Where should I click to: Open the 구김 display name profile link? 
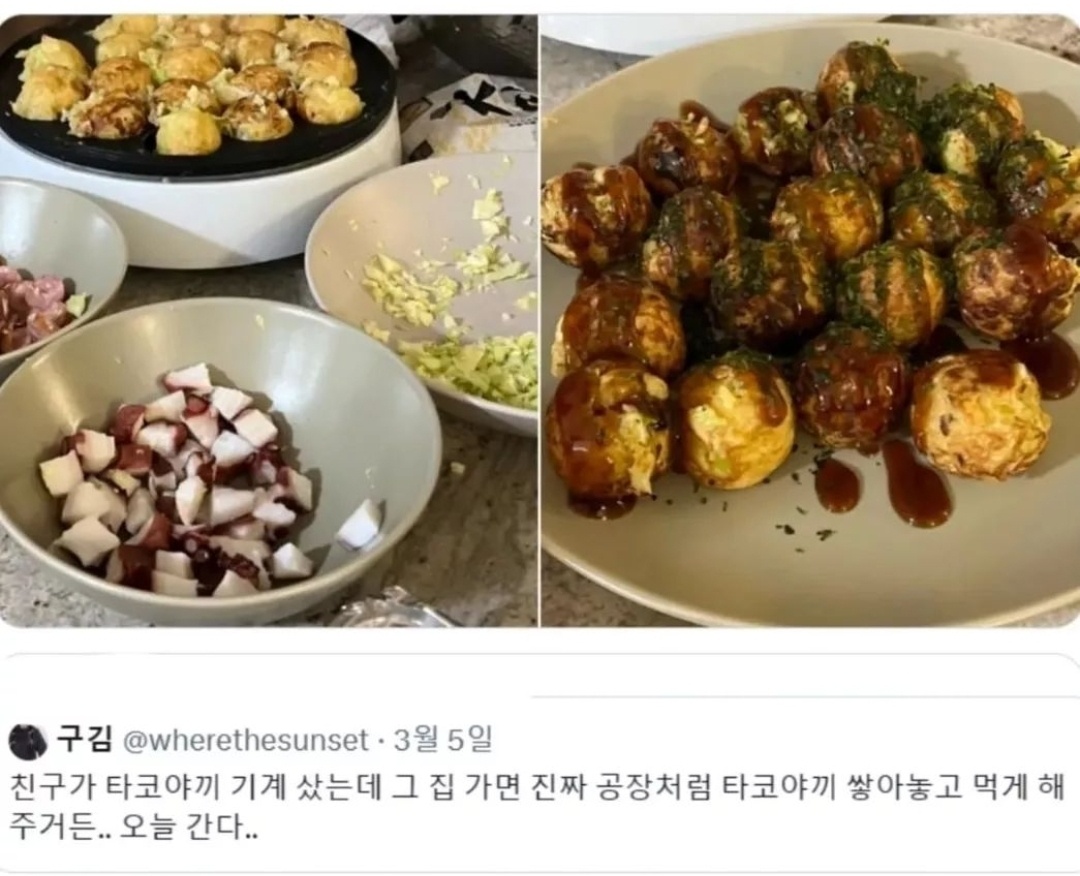coord(84,740)
